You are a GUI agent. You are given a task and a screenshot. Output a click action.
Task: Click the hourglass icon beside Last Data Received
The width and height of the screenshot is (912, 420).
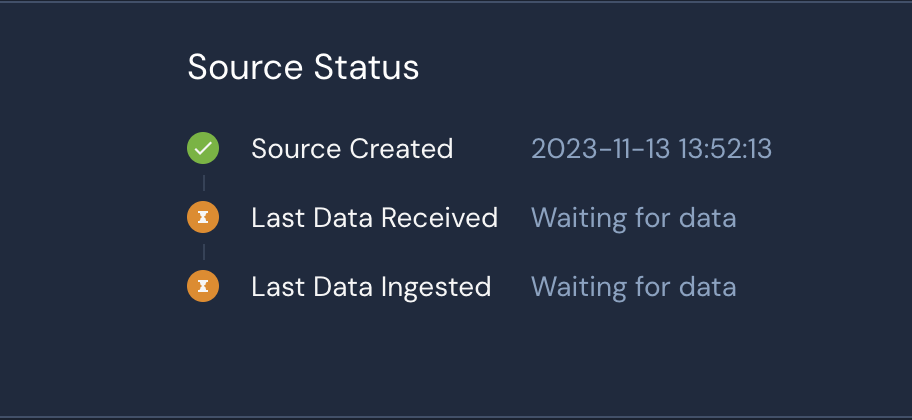[203, 218]
